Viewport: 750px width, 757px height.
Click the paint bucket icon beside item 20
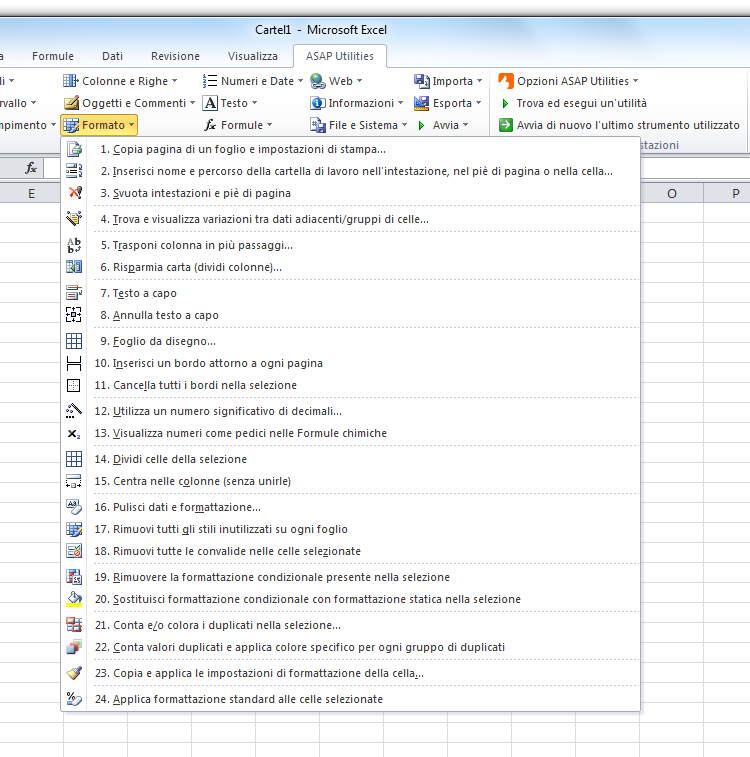tap(74, 599)
